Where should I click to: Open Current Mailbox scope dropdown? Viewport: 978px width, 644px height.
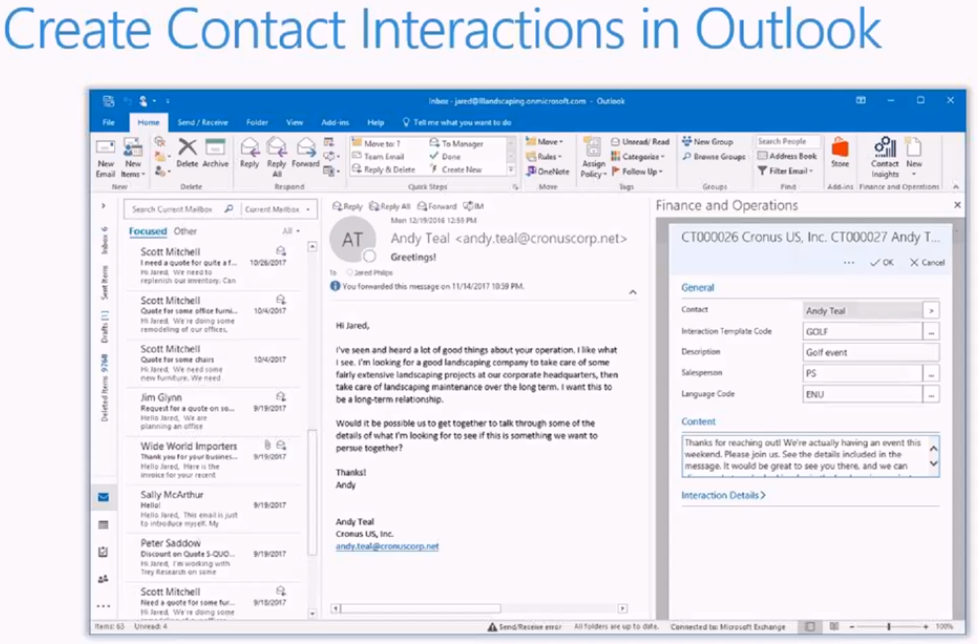click(277, 209)
